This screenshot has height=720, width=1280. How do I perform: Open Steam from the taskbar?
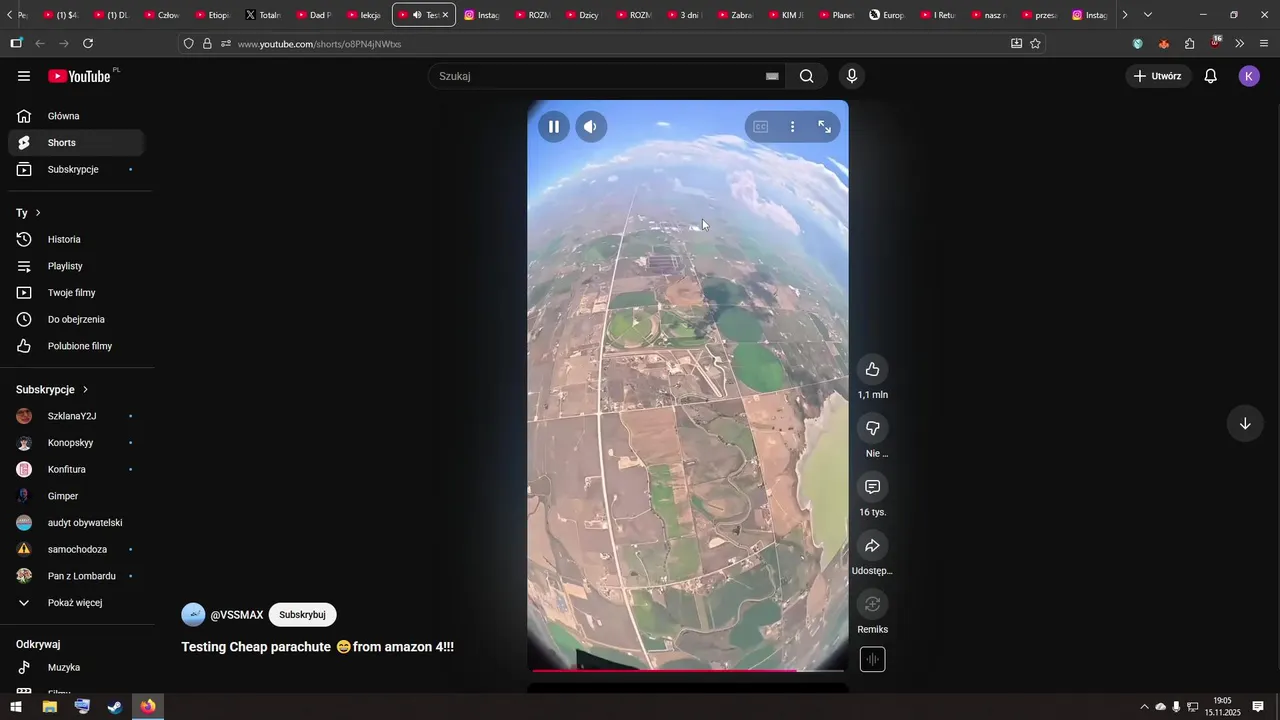pos(115,707)
